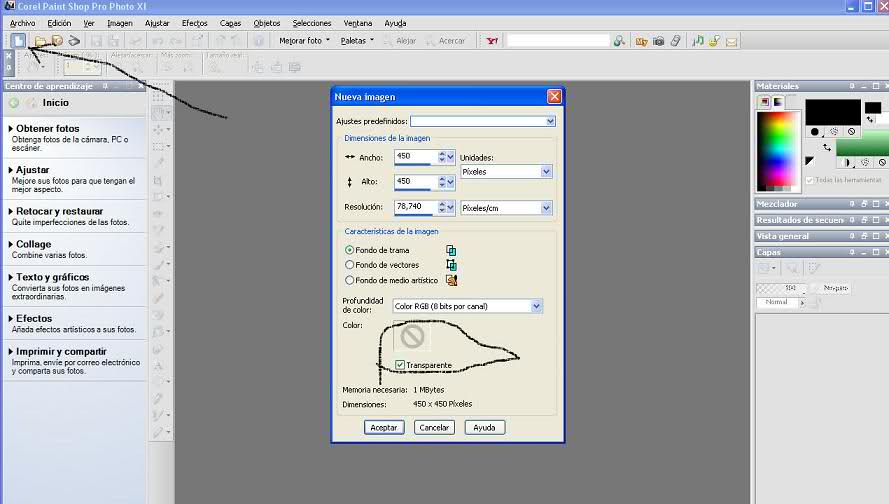Toggle background material transparent button
This screenshot has width=889, height=504.
tap(882, 163)
